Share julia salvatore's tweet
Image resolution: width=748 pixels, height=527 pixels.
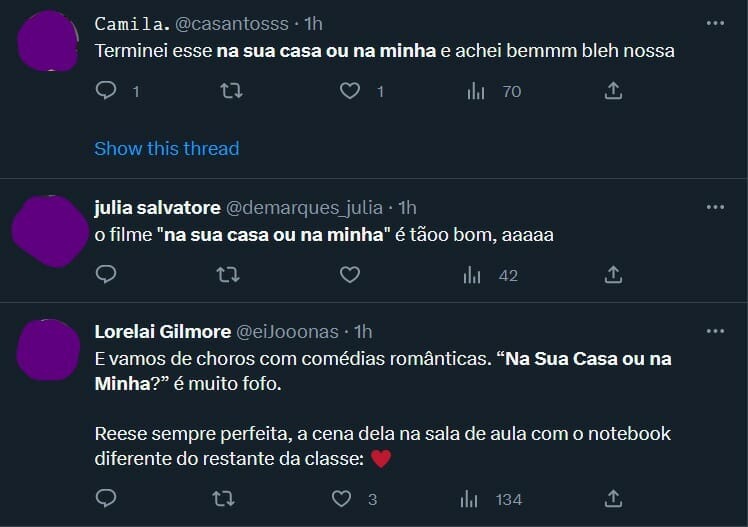tap(614, 274)
